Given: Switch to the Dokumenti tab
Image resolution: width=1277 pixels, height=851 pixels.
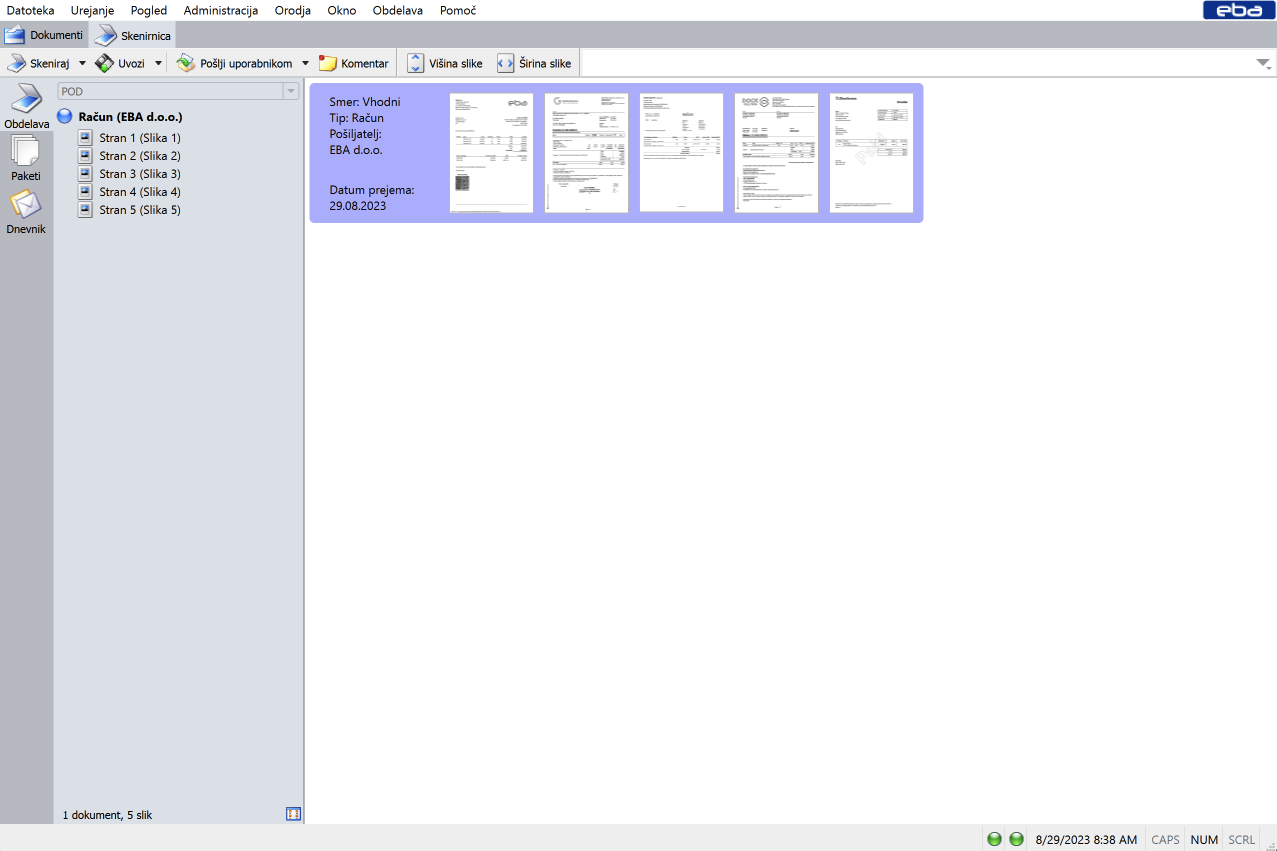Looking at the screenshot, I should [45, 35].
